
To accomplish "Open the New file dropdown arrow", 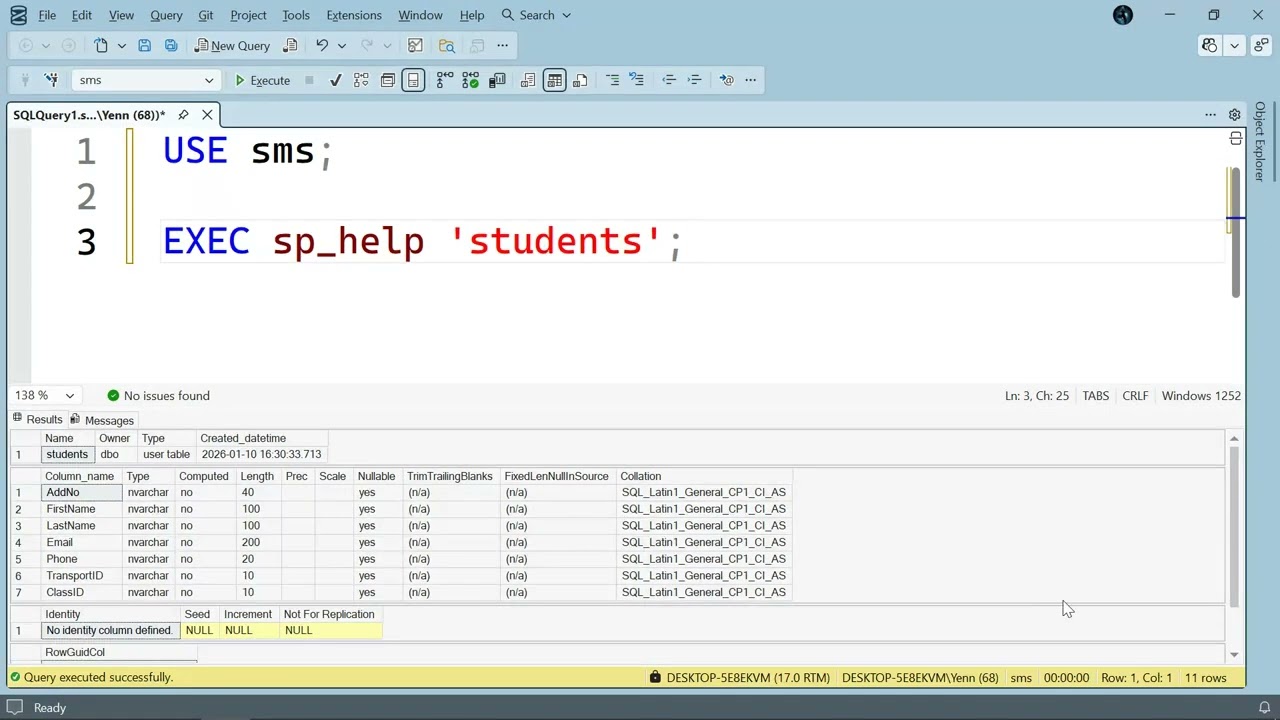I will pos(122,45).
